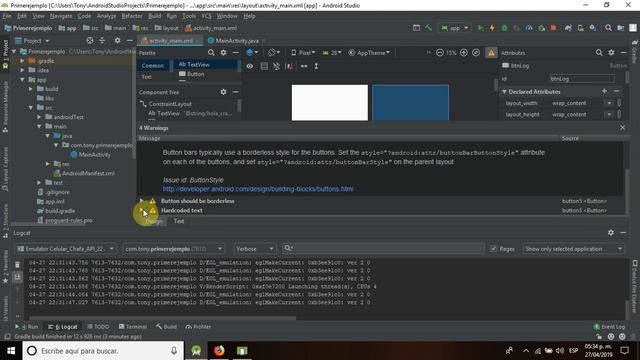The width and height of the screenshot is (640, 360).
Task: Open the Attributes panel settings gear
Action: click(611, 53)
